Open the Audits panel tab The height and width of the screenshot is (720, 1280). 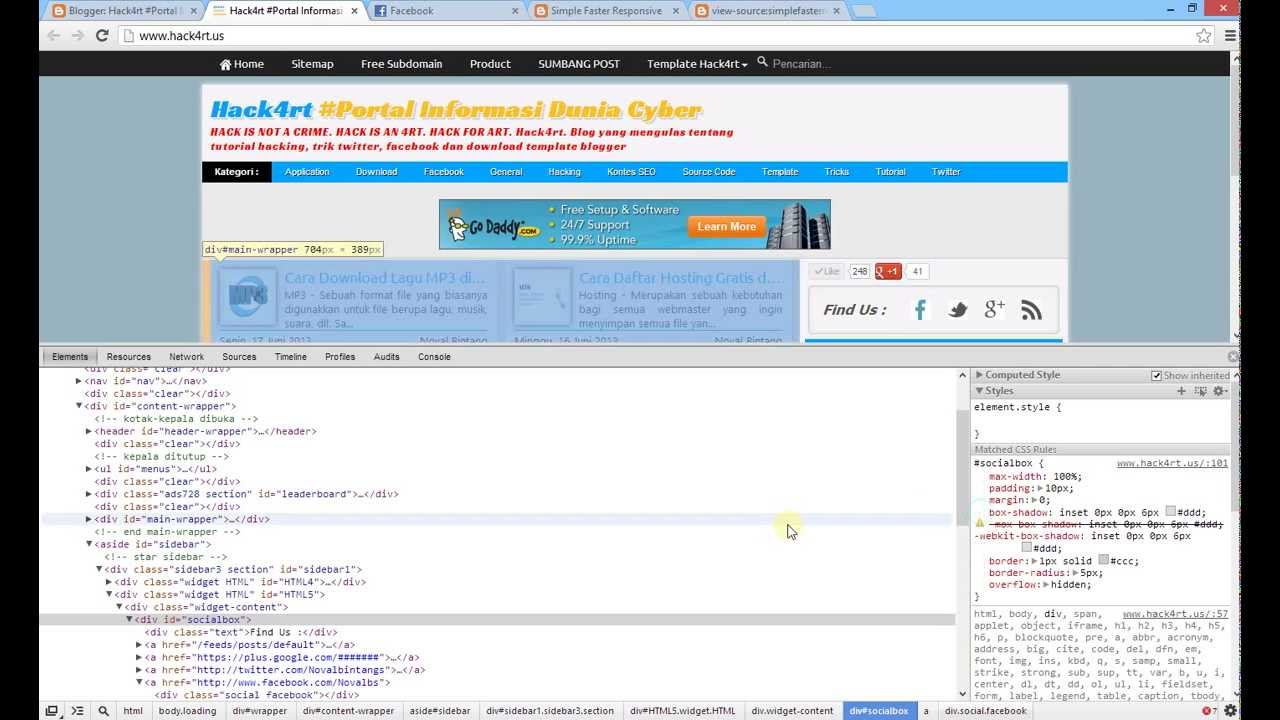(386, 357)
